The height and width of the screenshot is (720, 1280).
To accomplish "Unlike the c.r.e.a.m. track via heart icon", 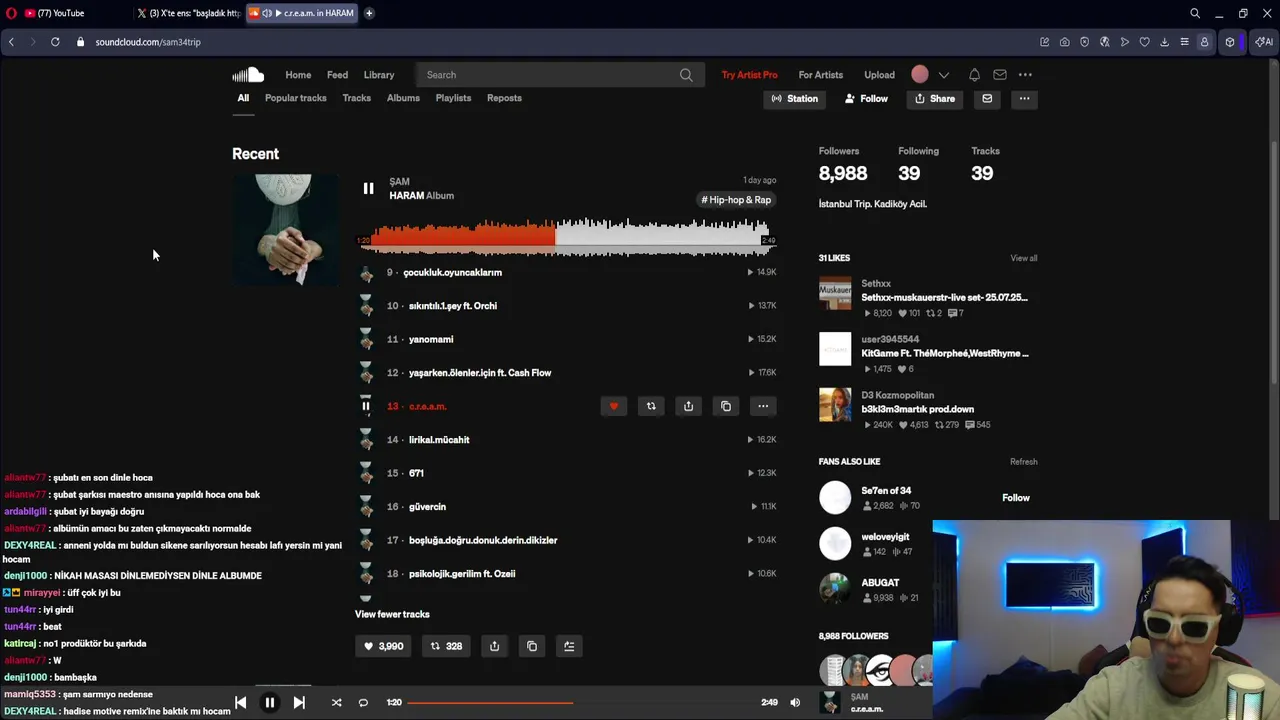I will pyautogui.click(x=613, y=406).
